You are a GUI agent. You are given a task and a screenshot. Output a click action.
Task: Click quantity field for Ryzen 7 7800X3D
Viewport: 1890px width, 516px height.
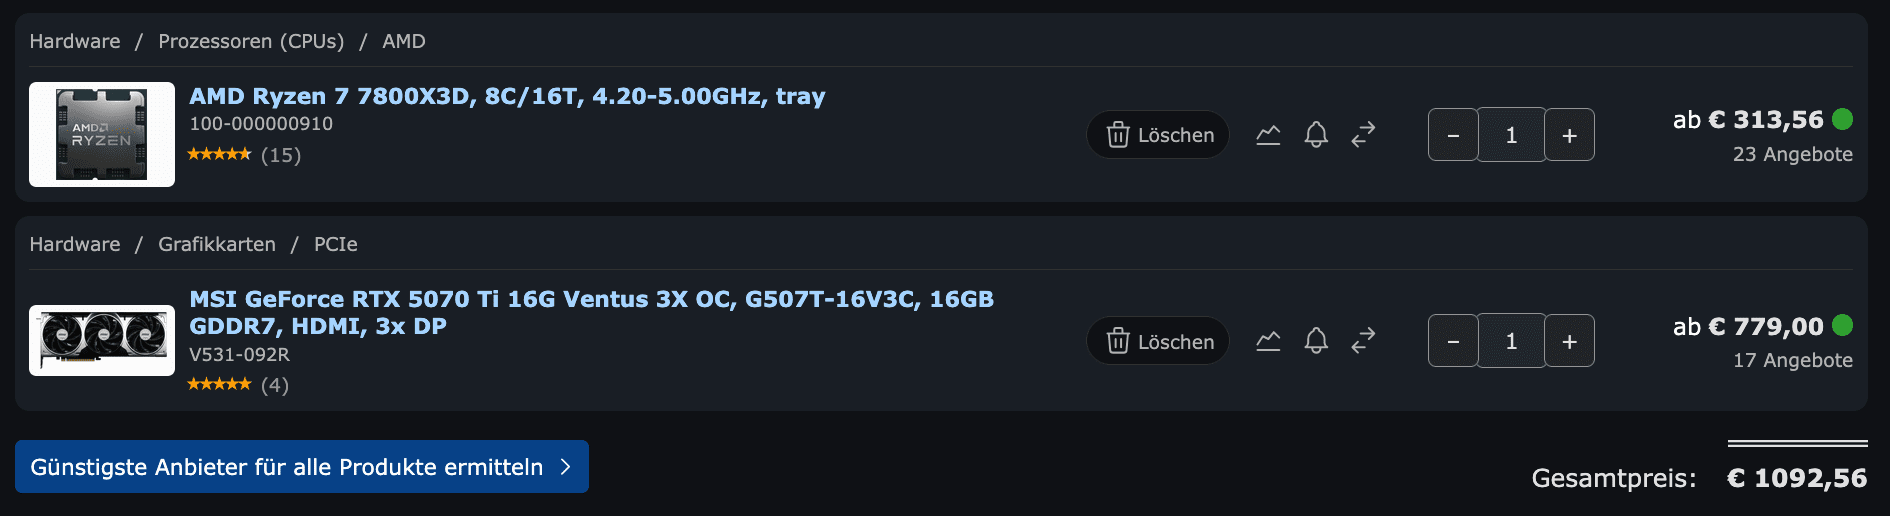(x=1511, y=135)
